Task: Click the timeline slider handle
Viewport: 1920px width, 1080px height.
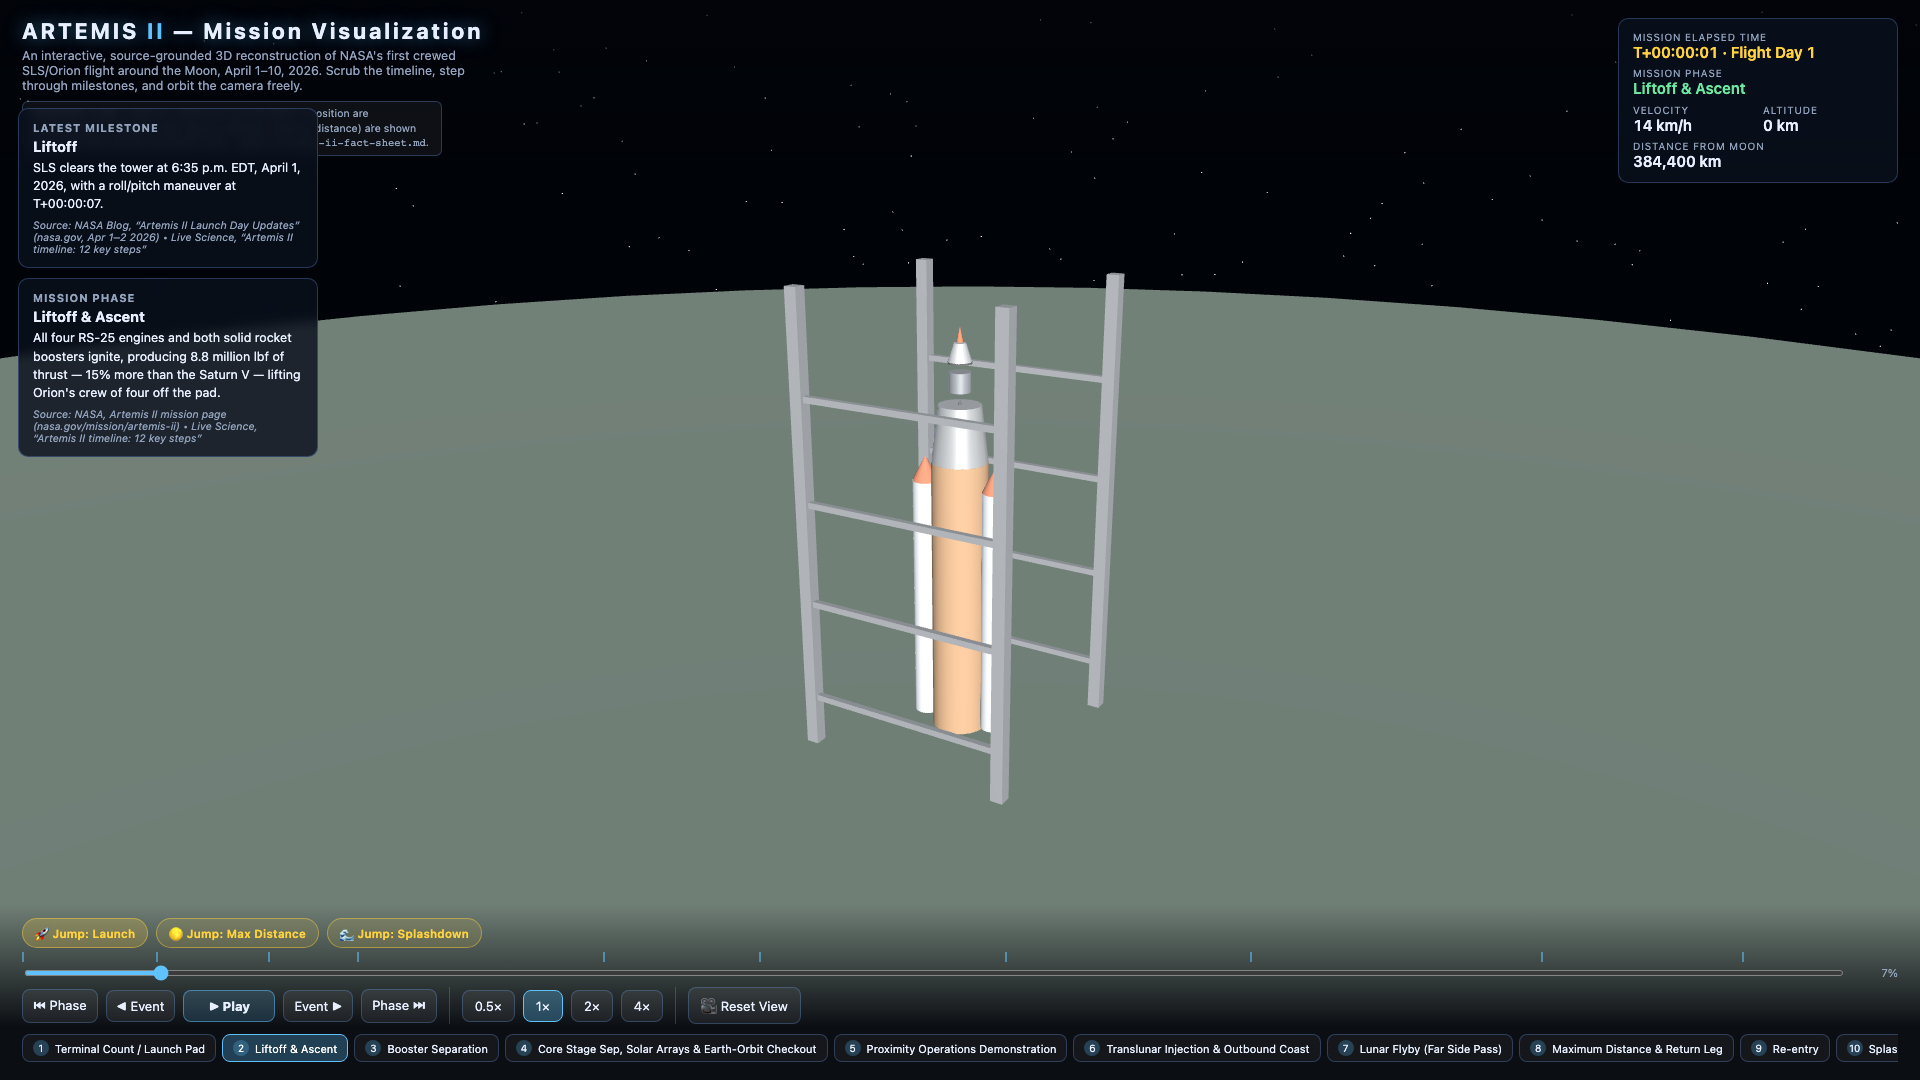Action: click(x=161, y=973)
